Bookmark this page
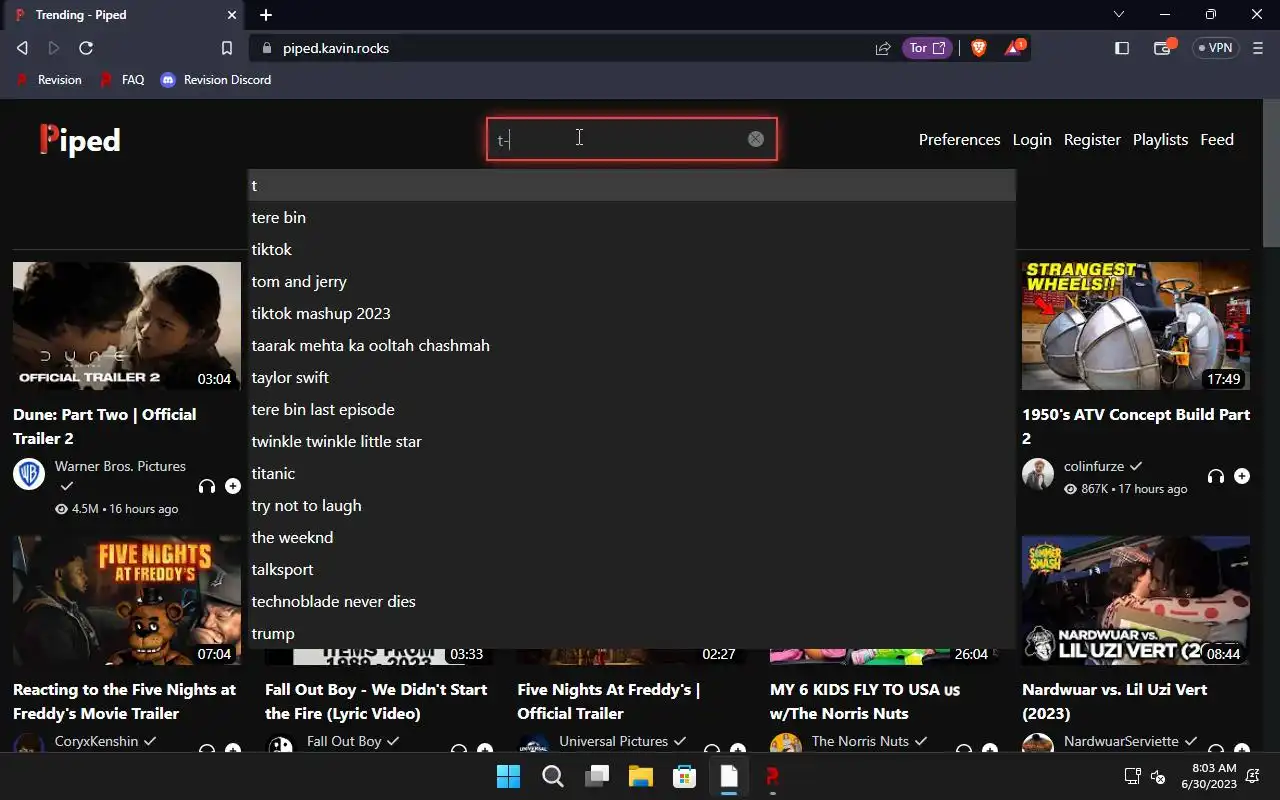Image resolution: width=1280 pixels, height=800 pixels. [227, 48]
